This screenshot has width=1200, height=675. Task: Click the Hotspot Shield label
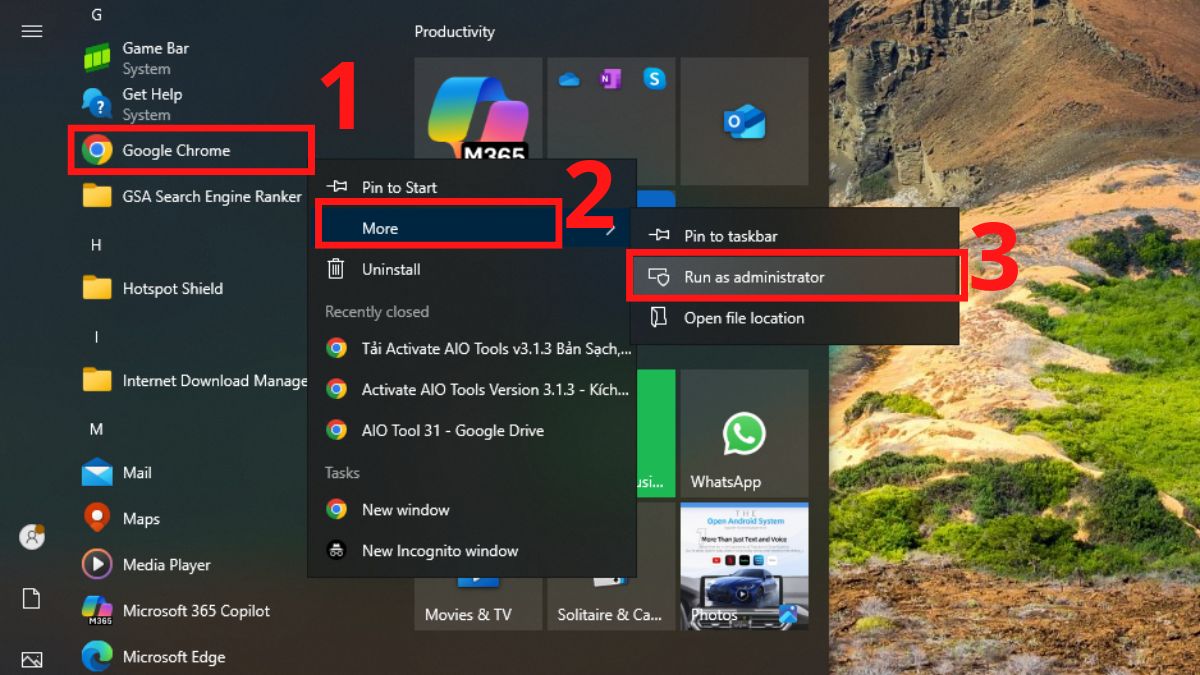(x=172, y=288)
